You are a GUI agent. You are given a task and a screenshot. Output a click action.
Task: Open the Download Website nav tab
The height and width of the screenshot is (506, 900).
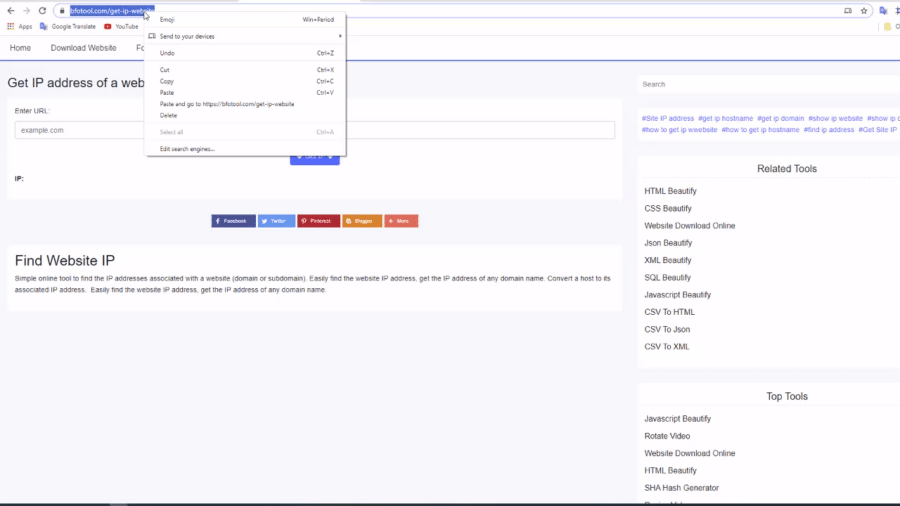(x=83, y=48)
